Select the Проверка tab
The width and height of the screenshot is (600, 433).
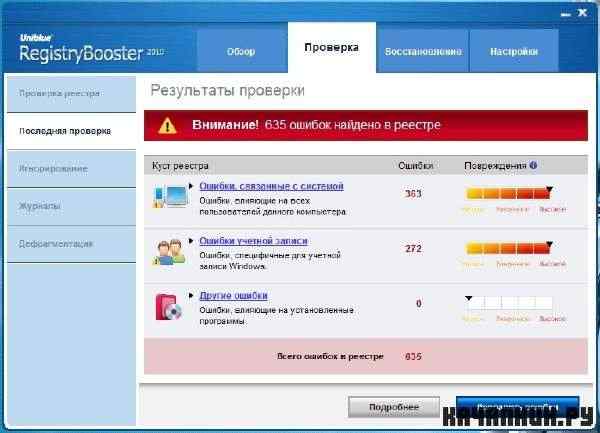point(332,47)
